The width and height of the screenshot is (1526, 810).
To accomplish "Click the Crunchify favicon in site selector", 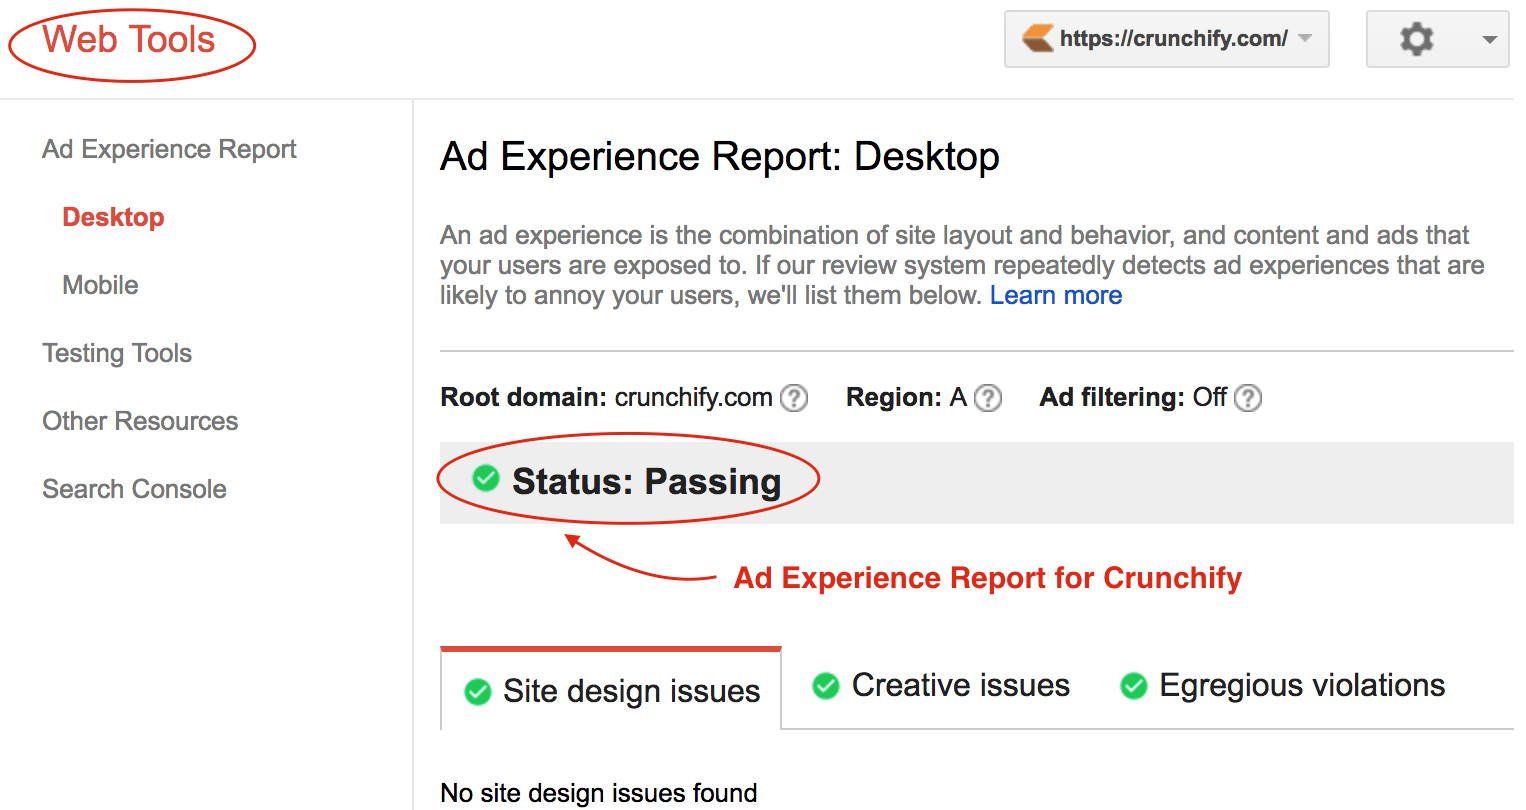I will [1037, 39].
